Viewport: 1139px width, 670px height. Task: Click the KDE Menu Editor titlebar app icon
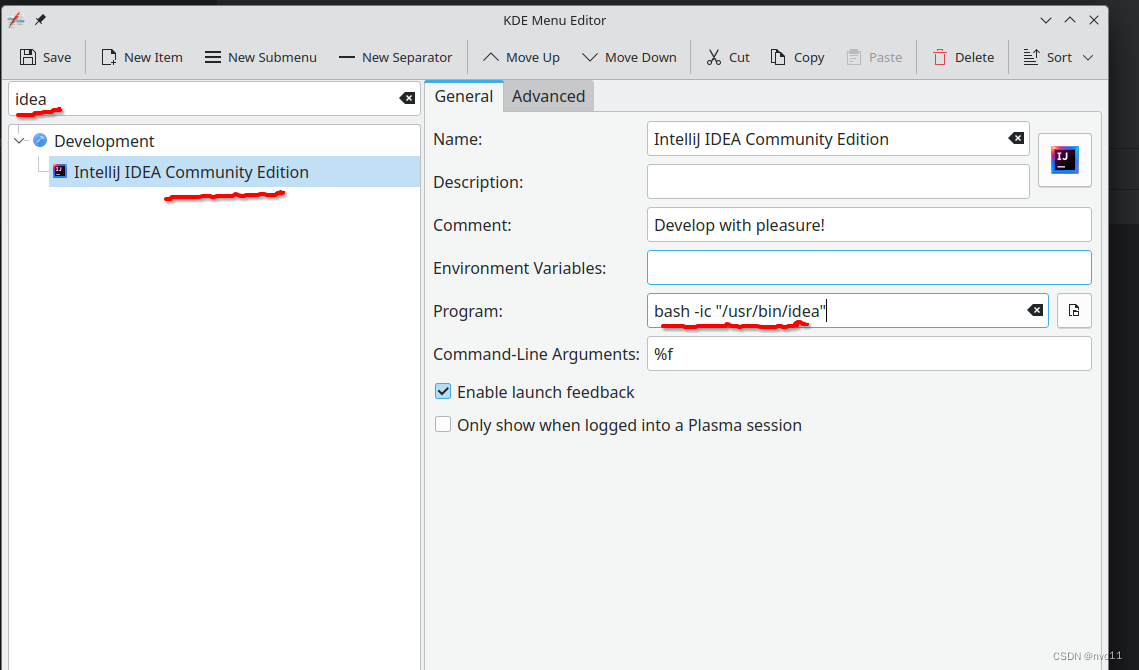click(16, 20)
